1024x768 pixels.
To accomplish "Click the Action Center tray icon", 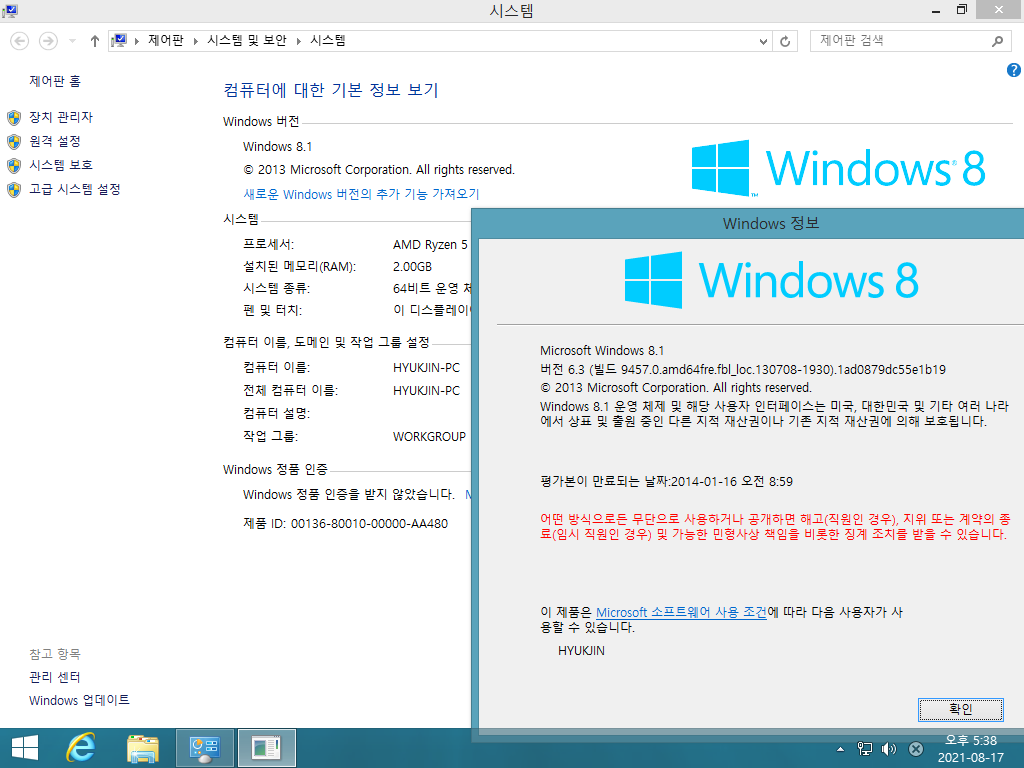I will coord(916,749).
